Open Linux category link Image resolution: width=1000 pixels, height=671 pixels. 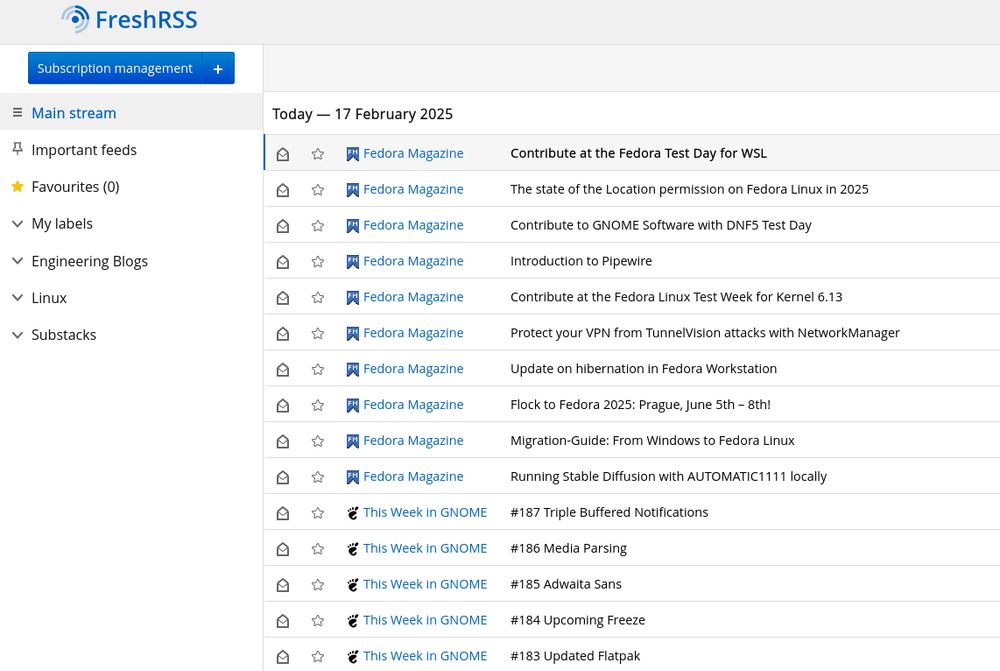[x=49, y=298]
